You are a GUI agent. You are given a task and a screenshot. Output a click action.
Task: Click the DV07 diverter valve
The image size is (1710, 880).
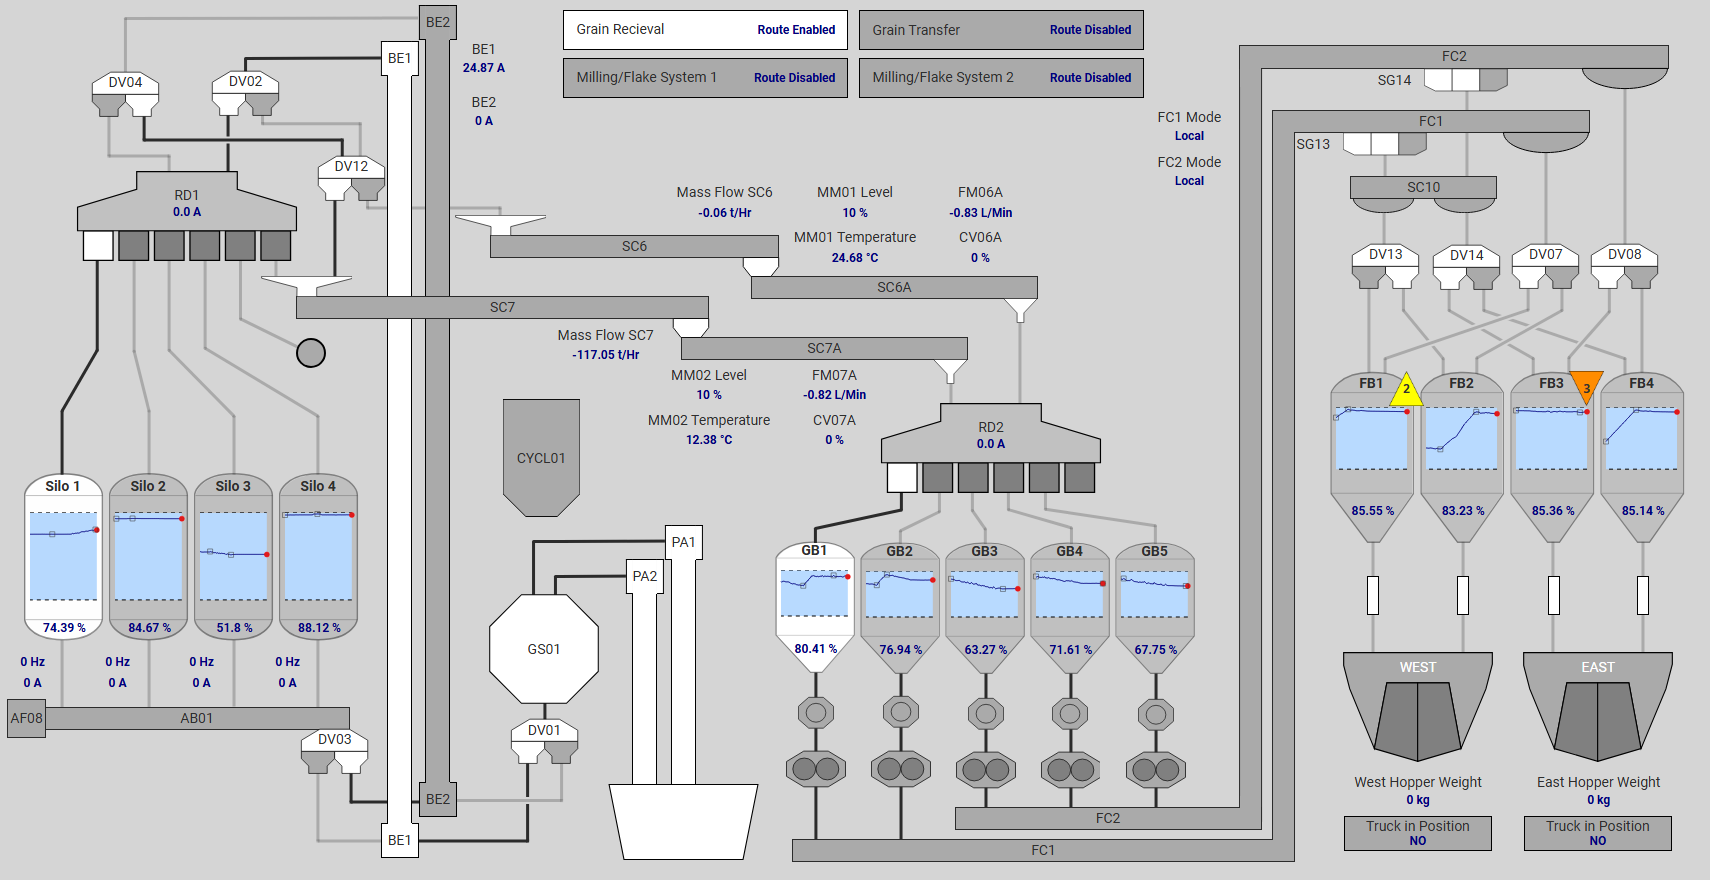coord(1546,266)
